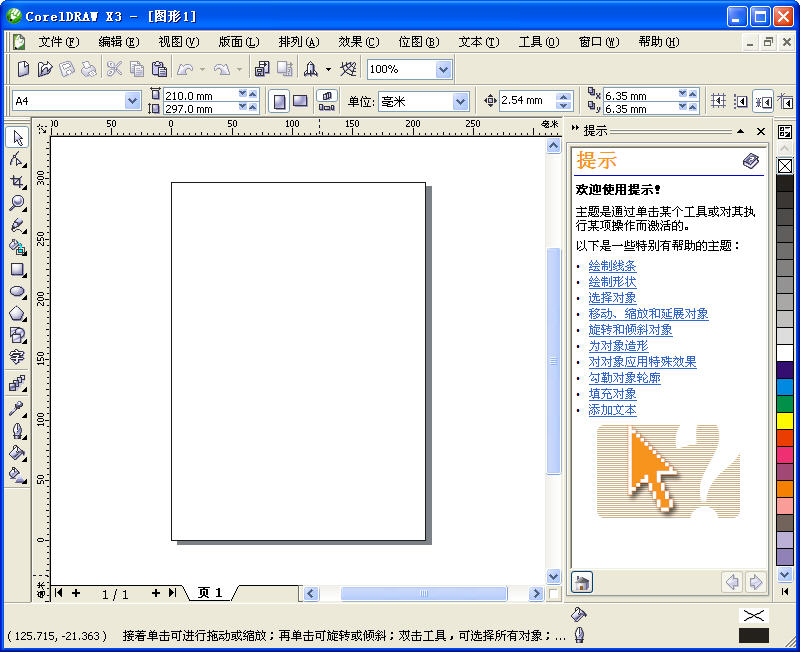This screenshot has width=800, height=652.
Task: Open the units dropdown showing 毫米
Action: [x=458, y=100]
